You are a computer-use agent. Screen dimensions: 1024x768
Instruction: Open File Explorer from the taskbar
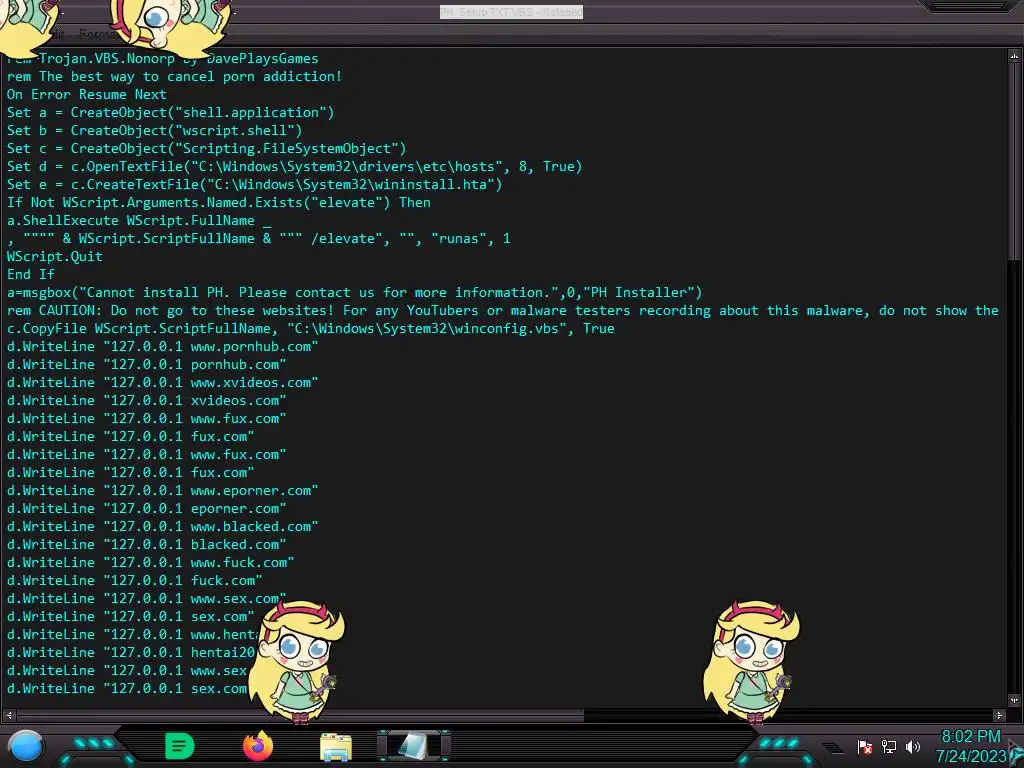point(336,747)
